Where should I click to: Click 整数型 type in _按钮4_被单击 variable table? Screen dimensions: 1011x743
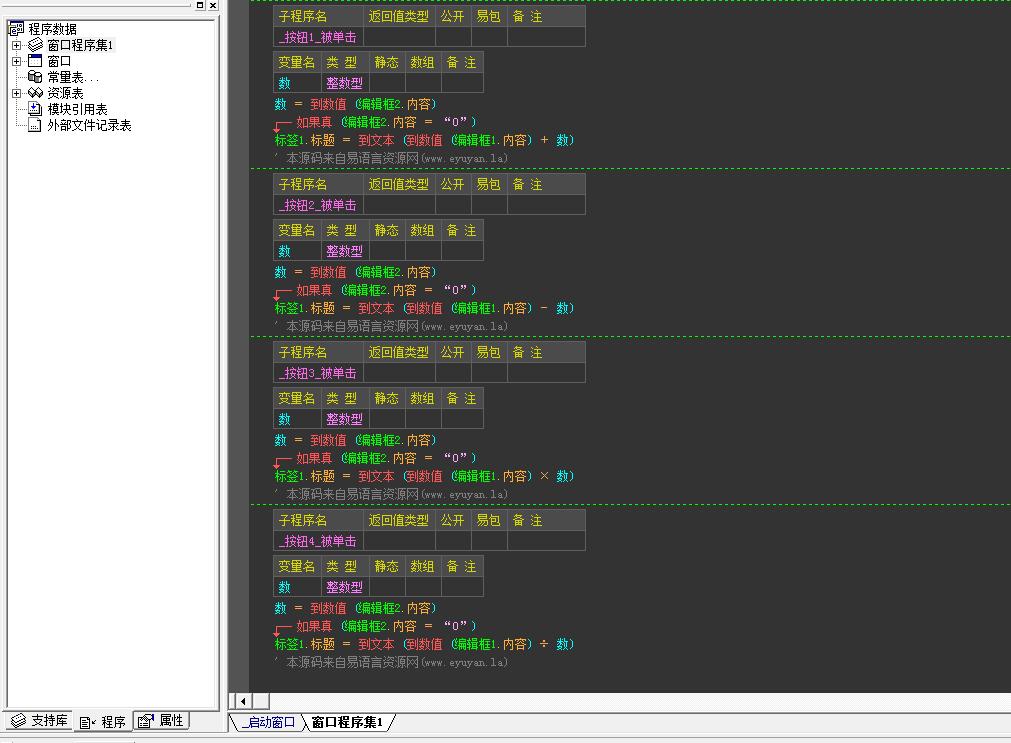(x=344, y=588)
